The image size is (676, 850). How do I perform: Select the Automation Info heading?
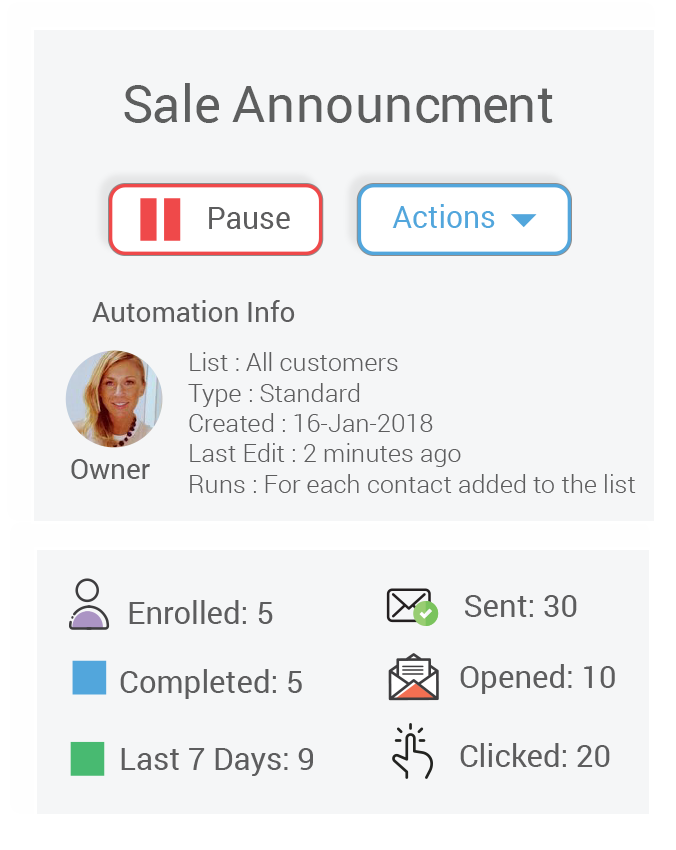click(x=194, y=312)
